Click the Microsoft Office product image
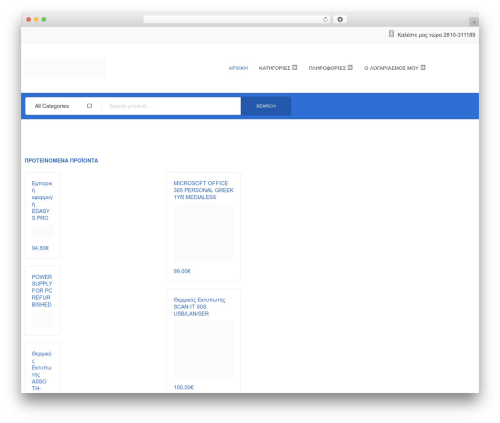Image resolution: width=500 pixels, height=423 pixels. coord(203,233)
